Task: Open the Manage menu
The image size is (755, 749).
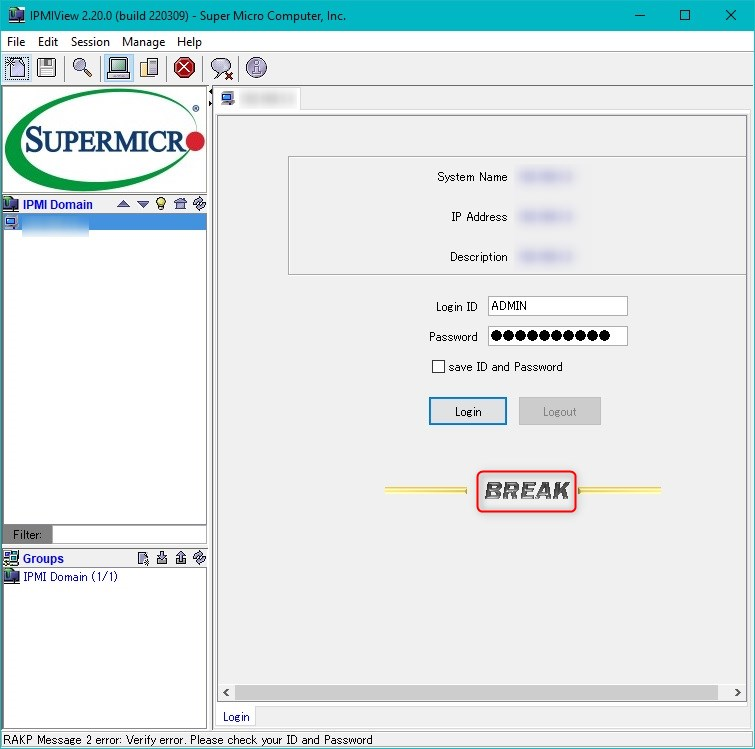Action: [143, 42]
